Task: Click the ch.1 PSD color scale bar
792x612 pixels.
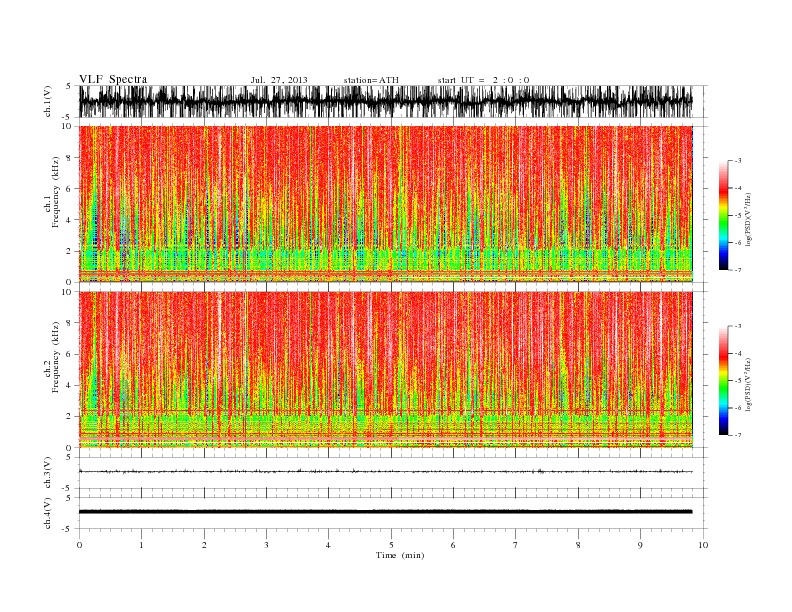Action: (723, 215)
